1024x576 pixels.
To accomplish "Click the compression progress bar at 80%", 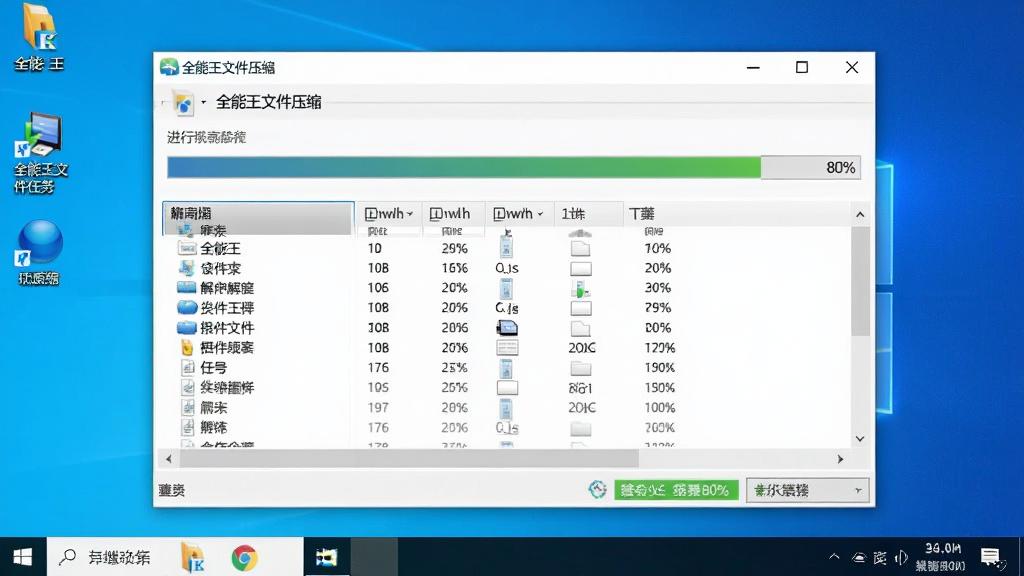I will [513, 168].
